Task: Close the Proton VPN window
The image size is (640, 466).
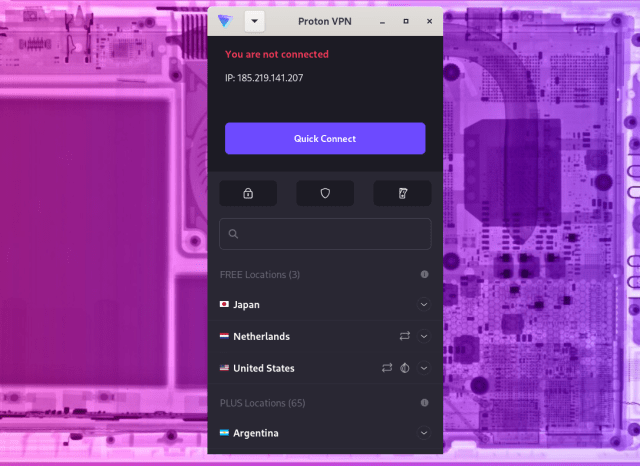Action: [429, 21]
